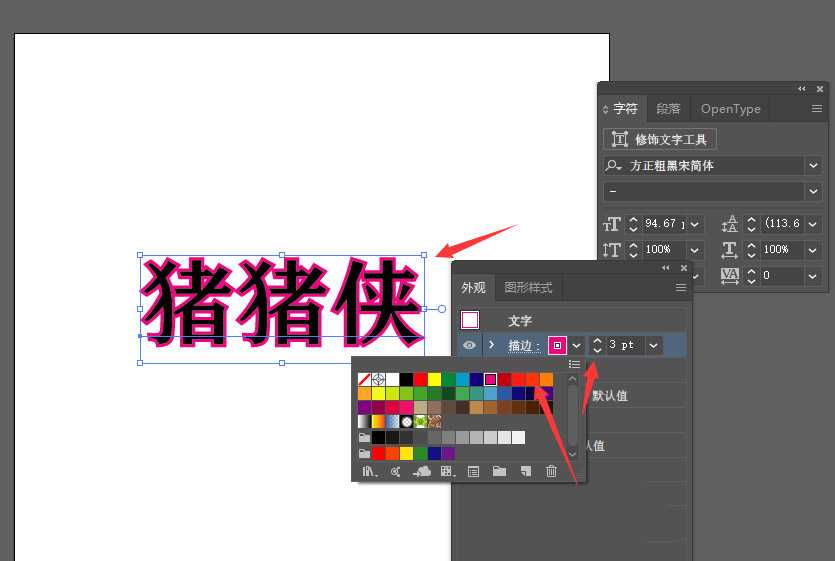Open the font size dropdown
The width and height of the screenshot is (835, 561).
[x=694, y=224]
